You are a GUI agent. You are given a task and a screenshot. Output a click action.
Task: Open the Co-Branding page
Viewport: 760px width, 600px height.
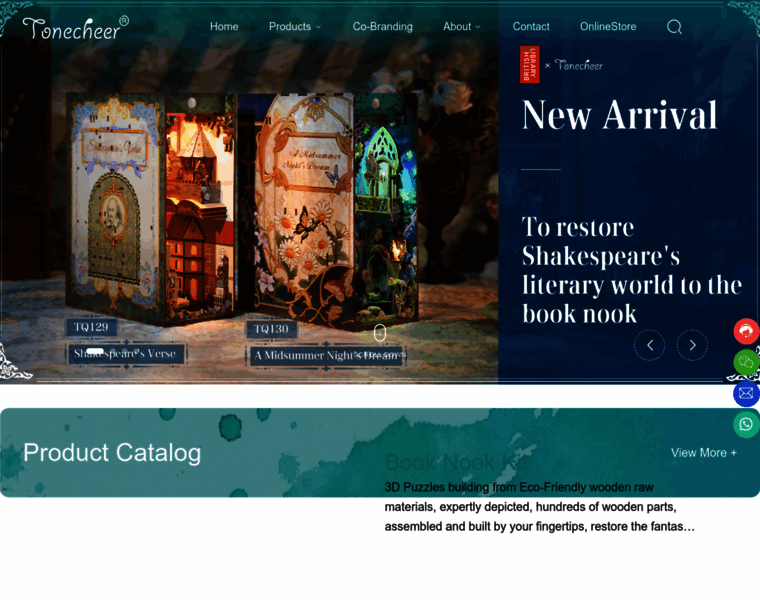[382, 27]
